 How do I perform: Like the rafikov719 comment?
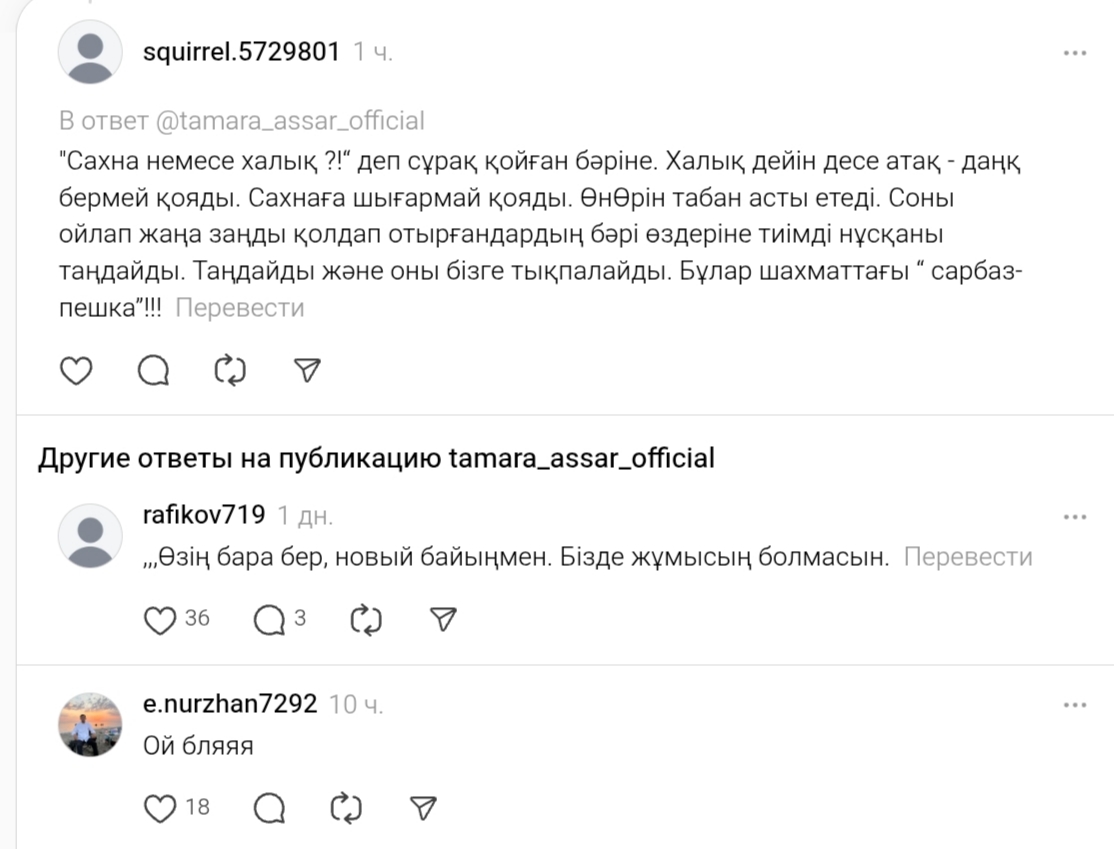(161, 620)
